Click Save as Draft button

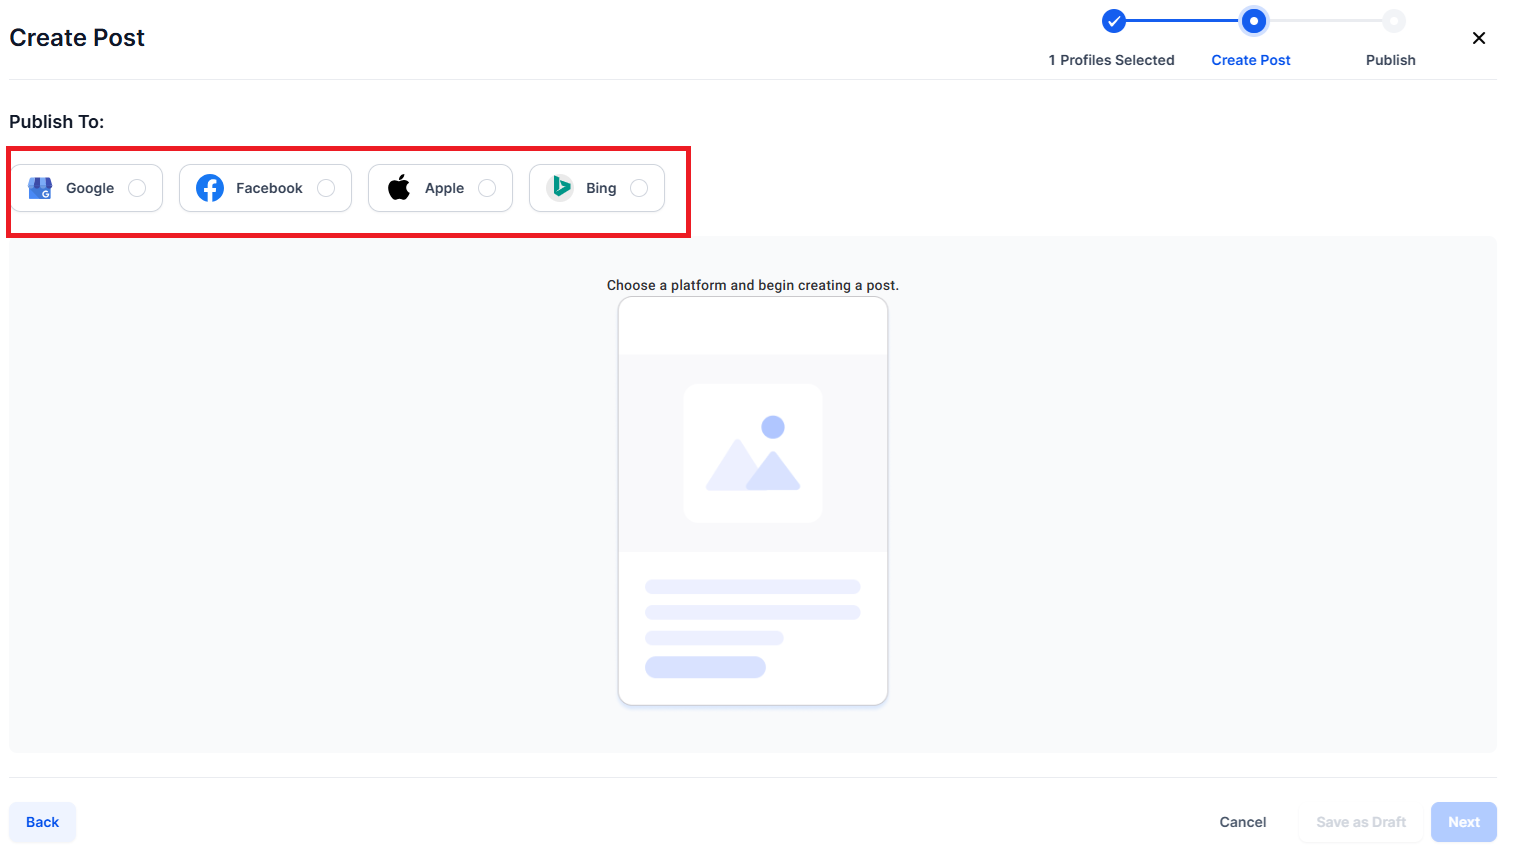tap(1361, 822)
